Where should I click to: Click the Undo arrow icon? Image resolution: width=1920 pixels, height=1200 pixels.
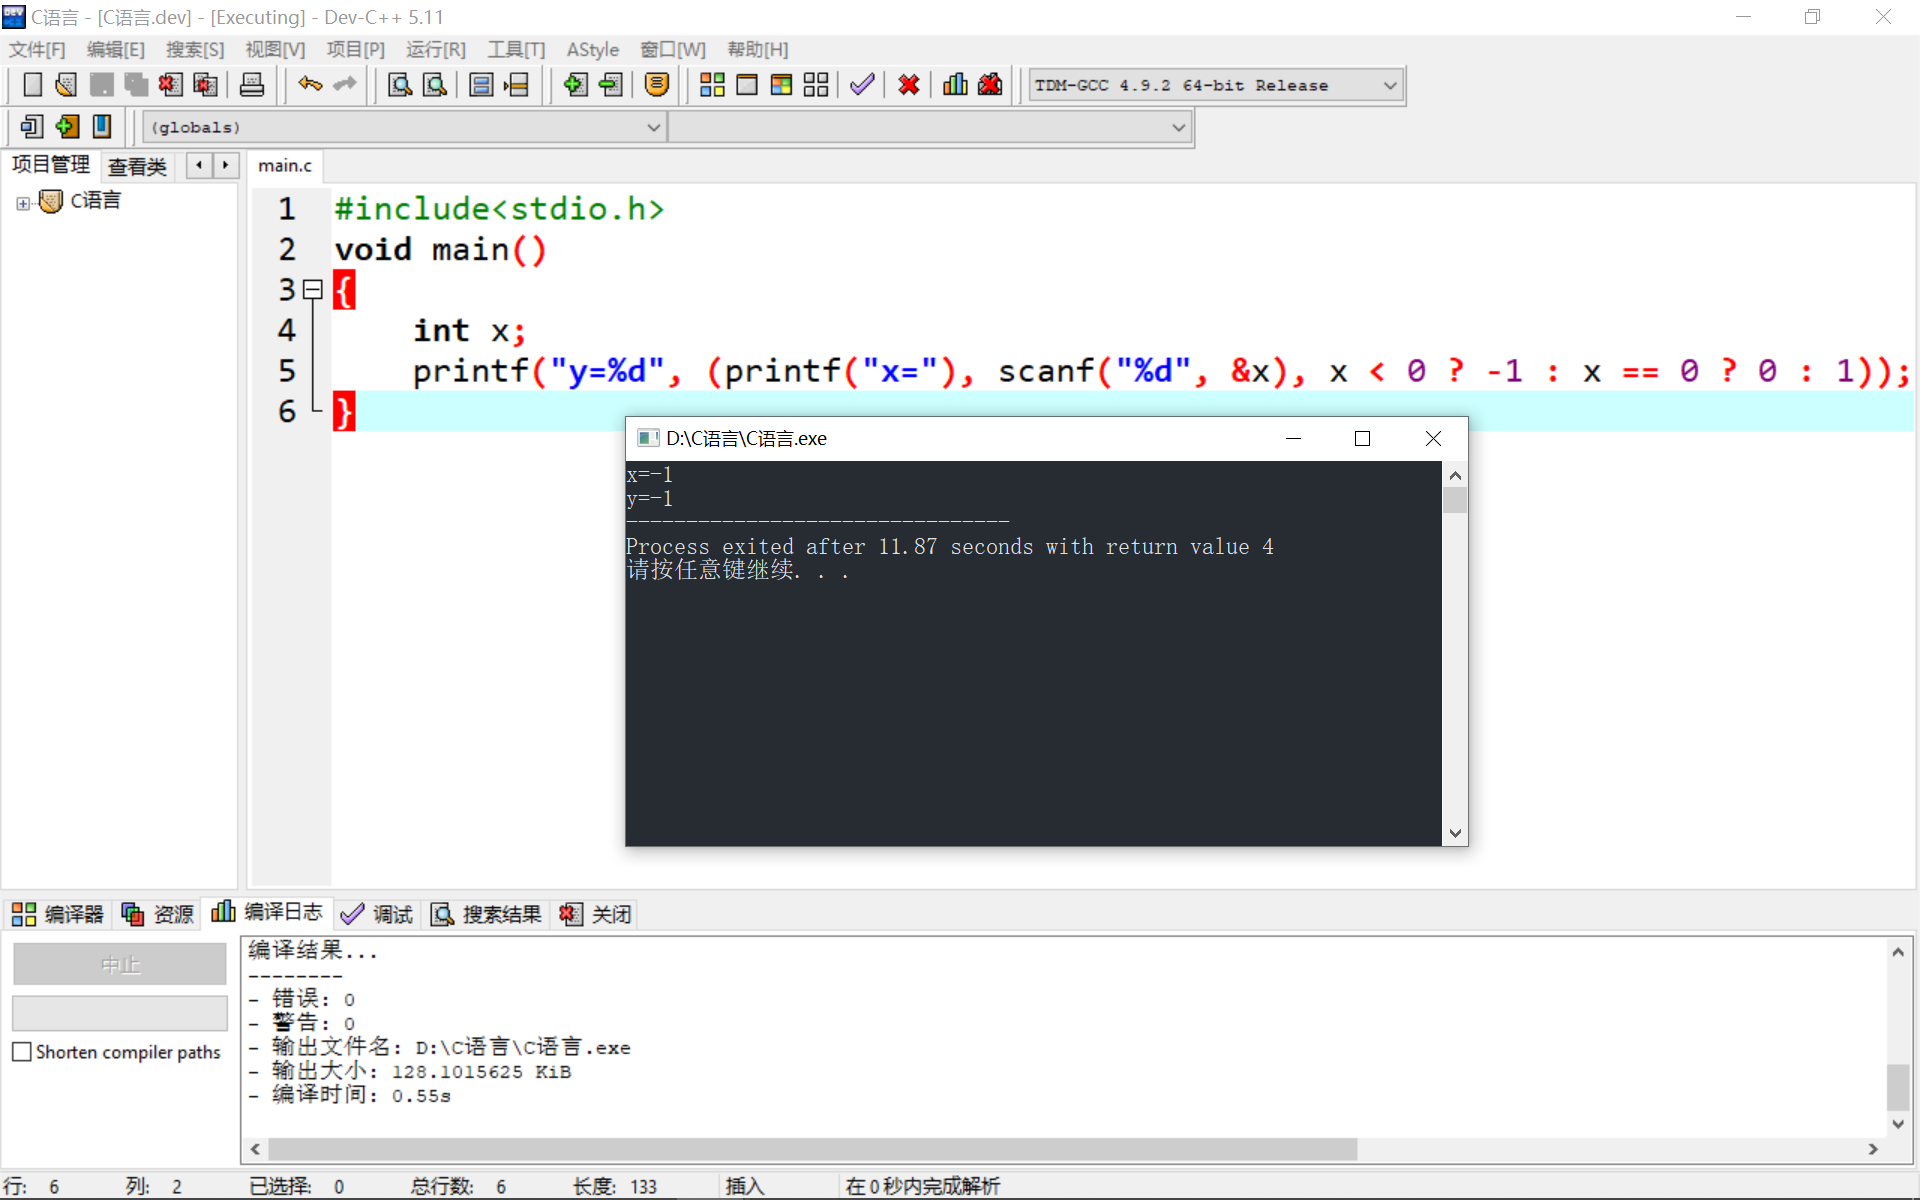click(x=310, y=85)
